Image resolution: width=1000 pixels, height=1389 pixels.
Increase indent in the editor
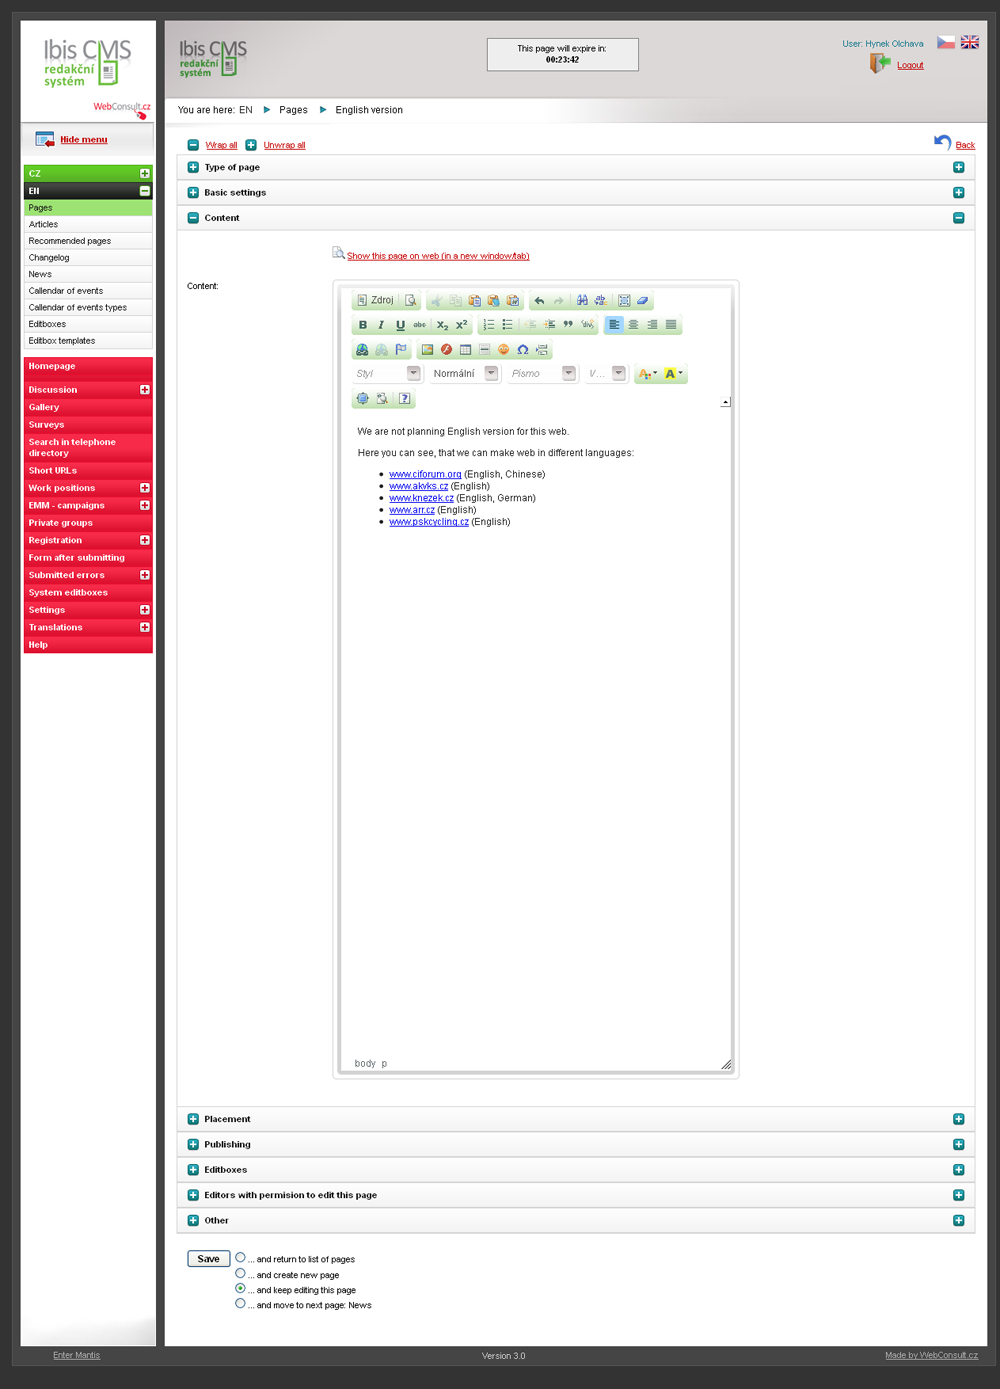click(549, 325)
